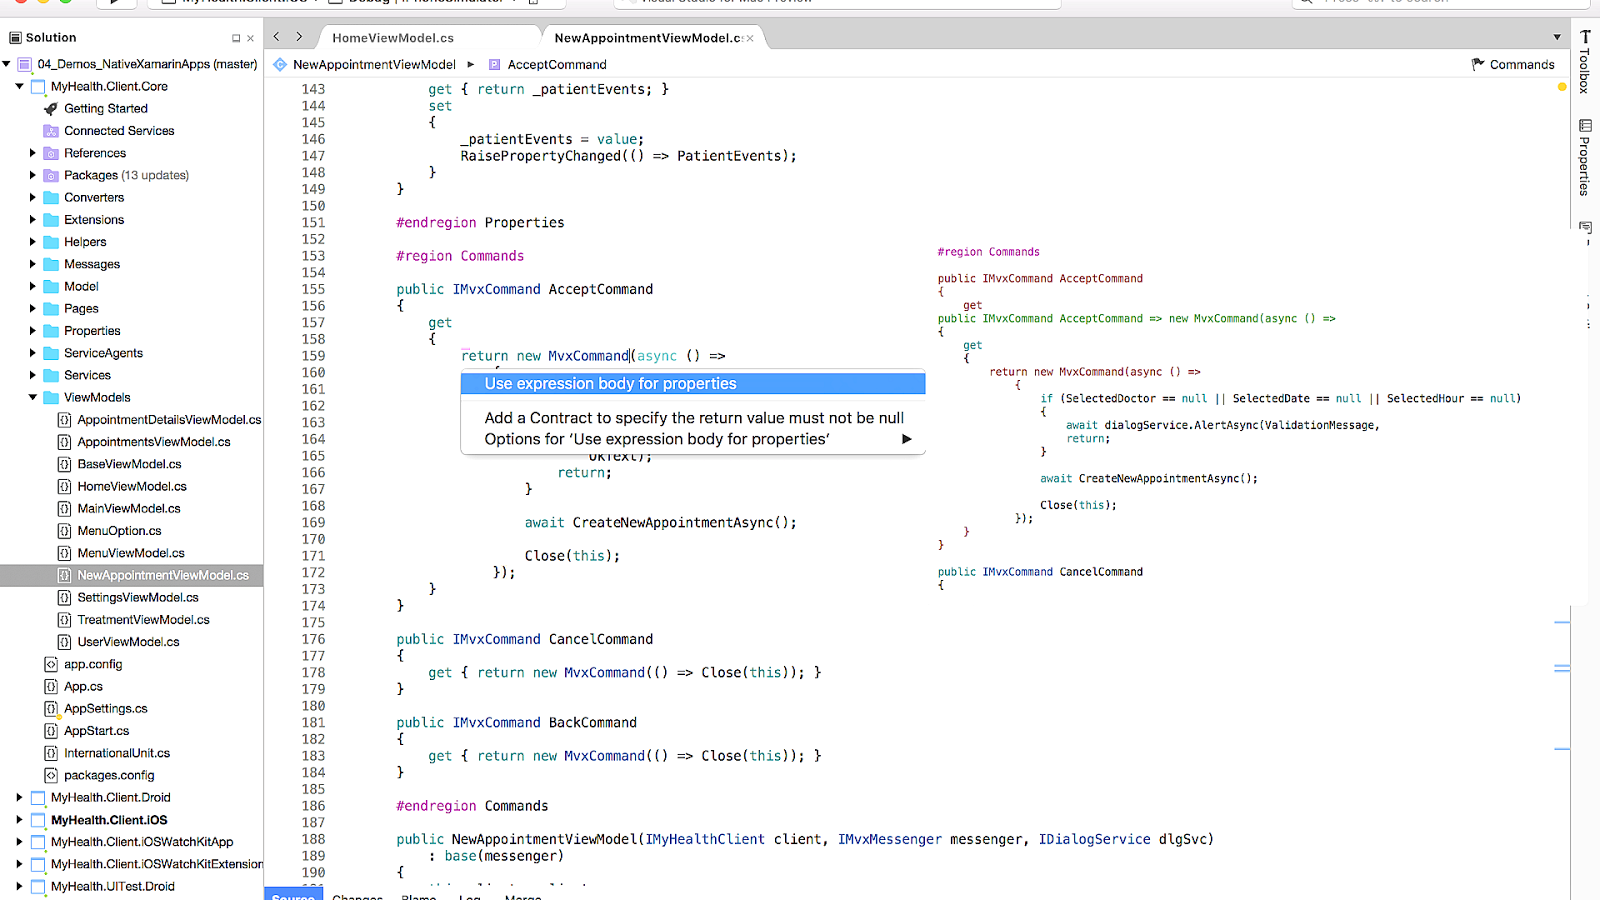
Task: Select NewAppointmentViewModel.cs editor tab
Action: click(x=647, y=38)
